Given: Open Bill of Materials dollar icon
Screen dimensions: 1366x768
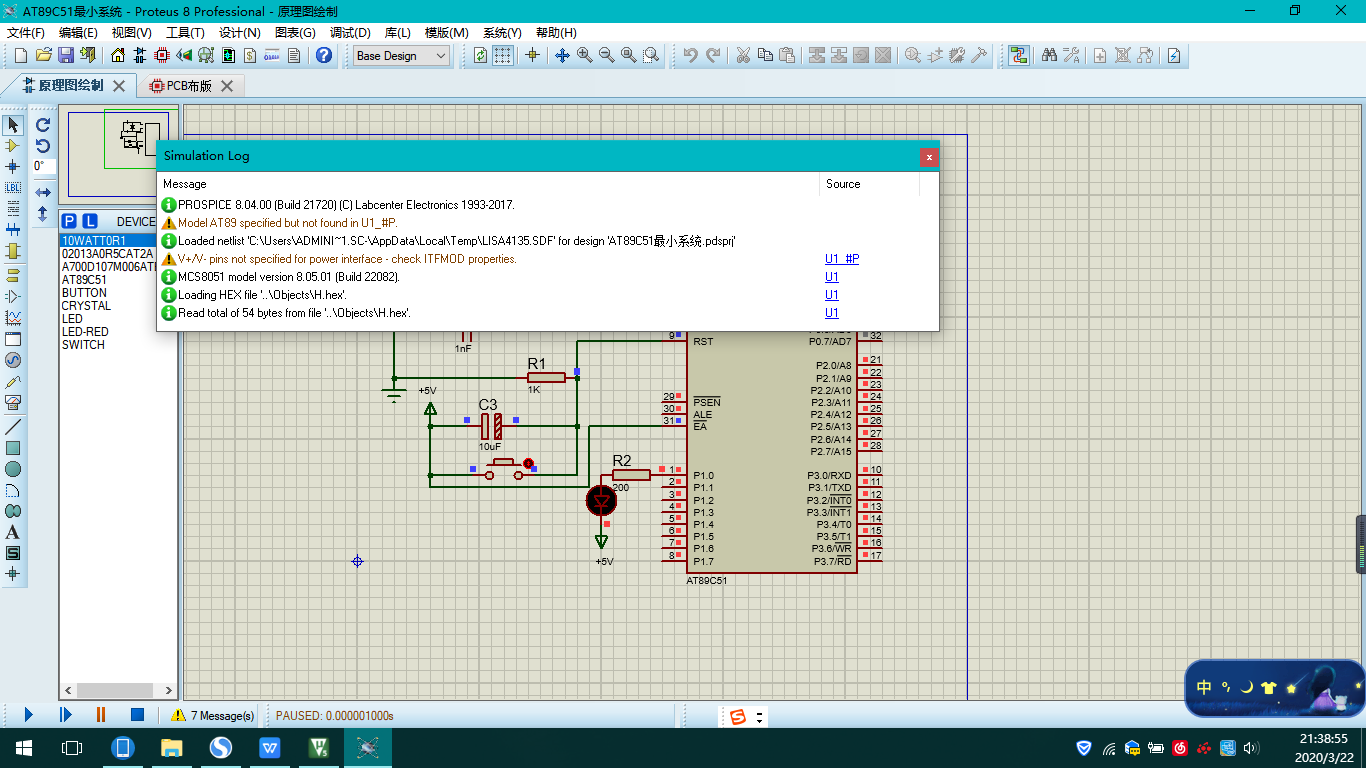Looking at the screenshot, I should tap(250, 55).
